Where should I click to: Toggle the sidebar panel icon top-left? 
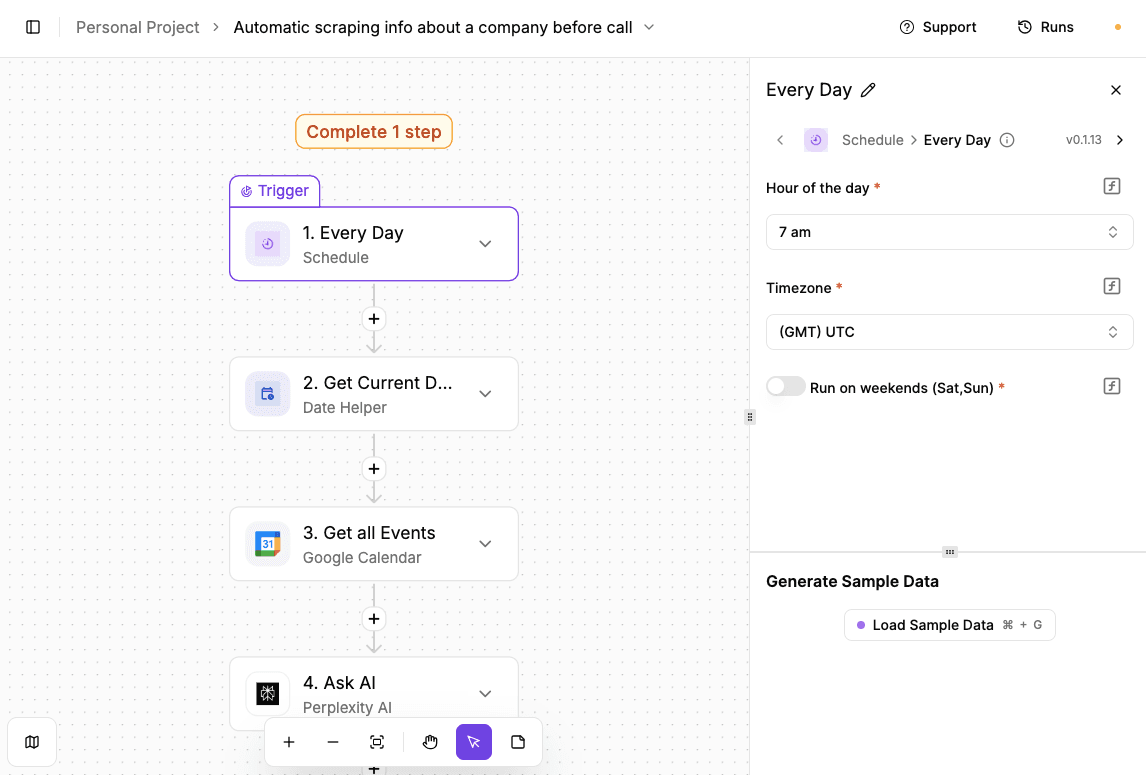click(33, 27)
